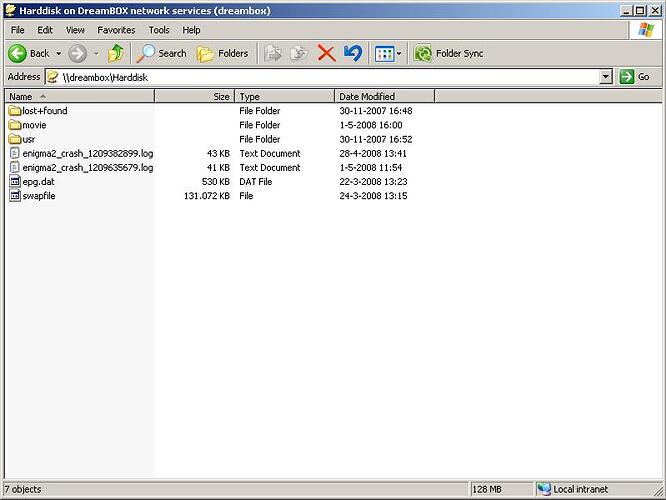Sort by the Name column header

(x=79, y=96)
